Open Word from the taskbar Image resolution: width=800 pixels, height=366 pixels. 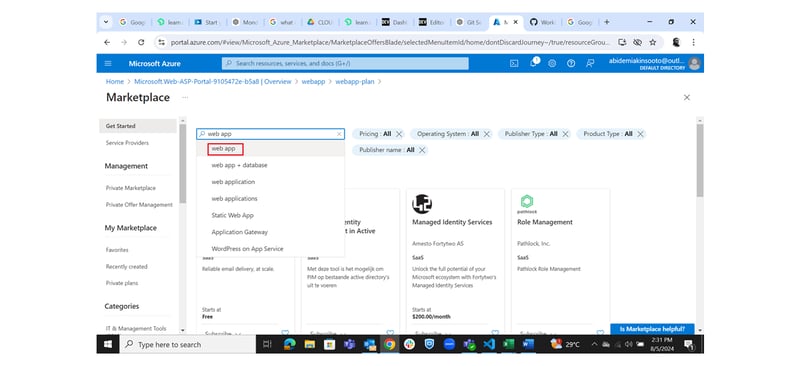(x=528, y=345)
